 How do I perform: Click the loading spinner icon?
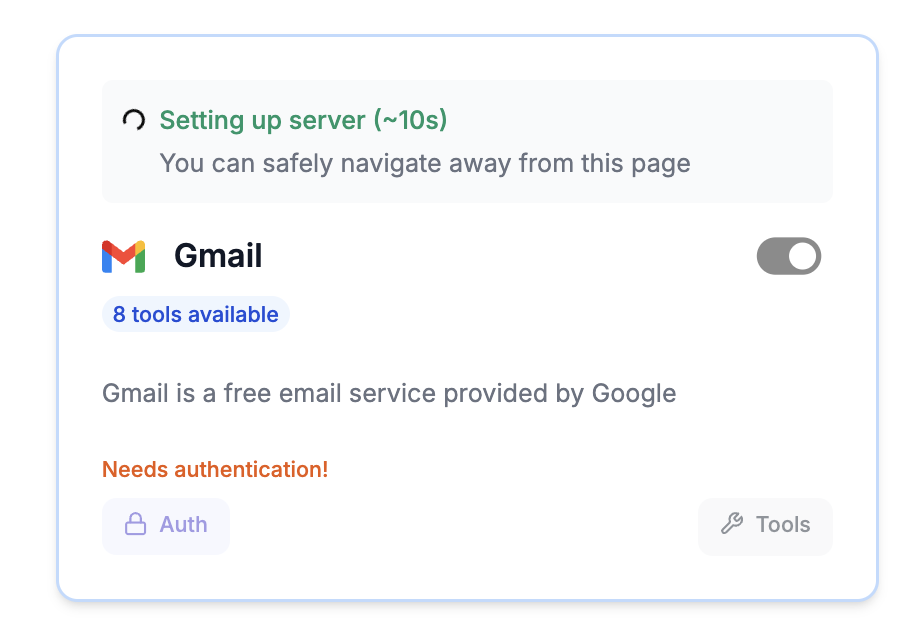coord(133,121)
